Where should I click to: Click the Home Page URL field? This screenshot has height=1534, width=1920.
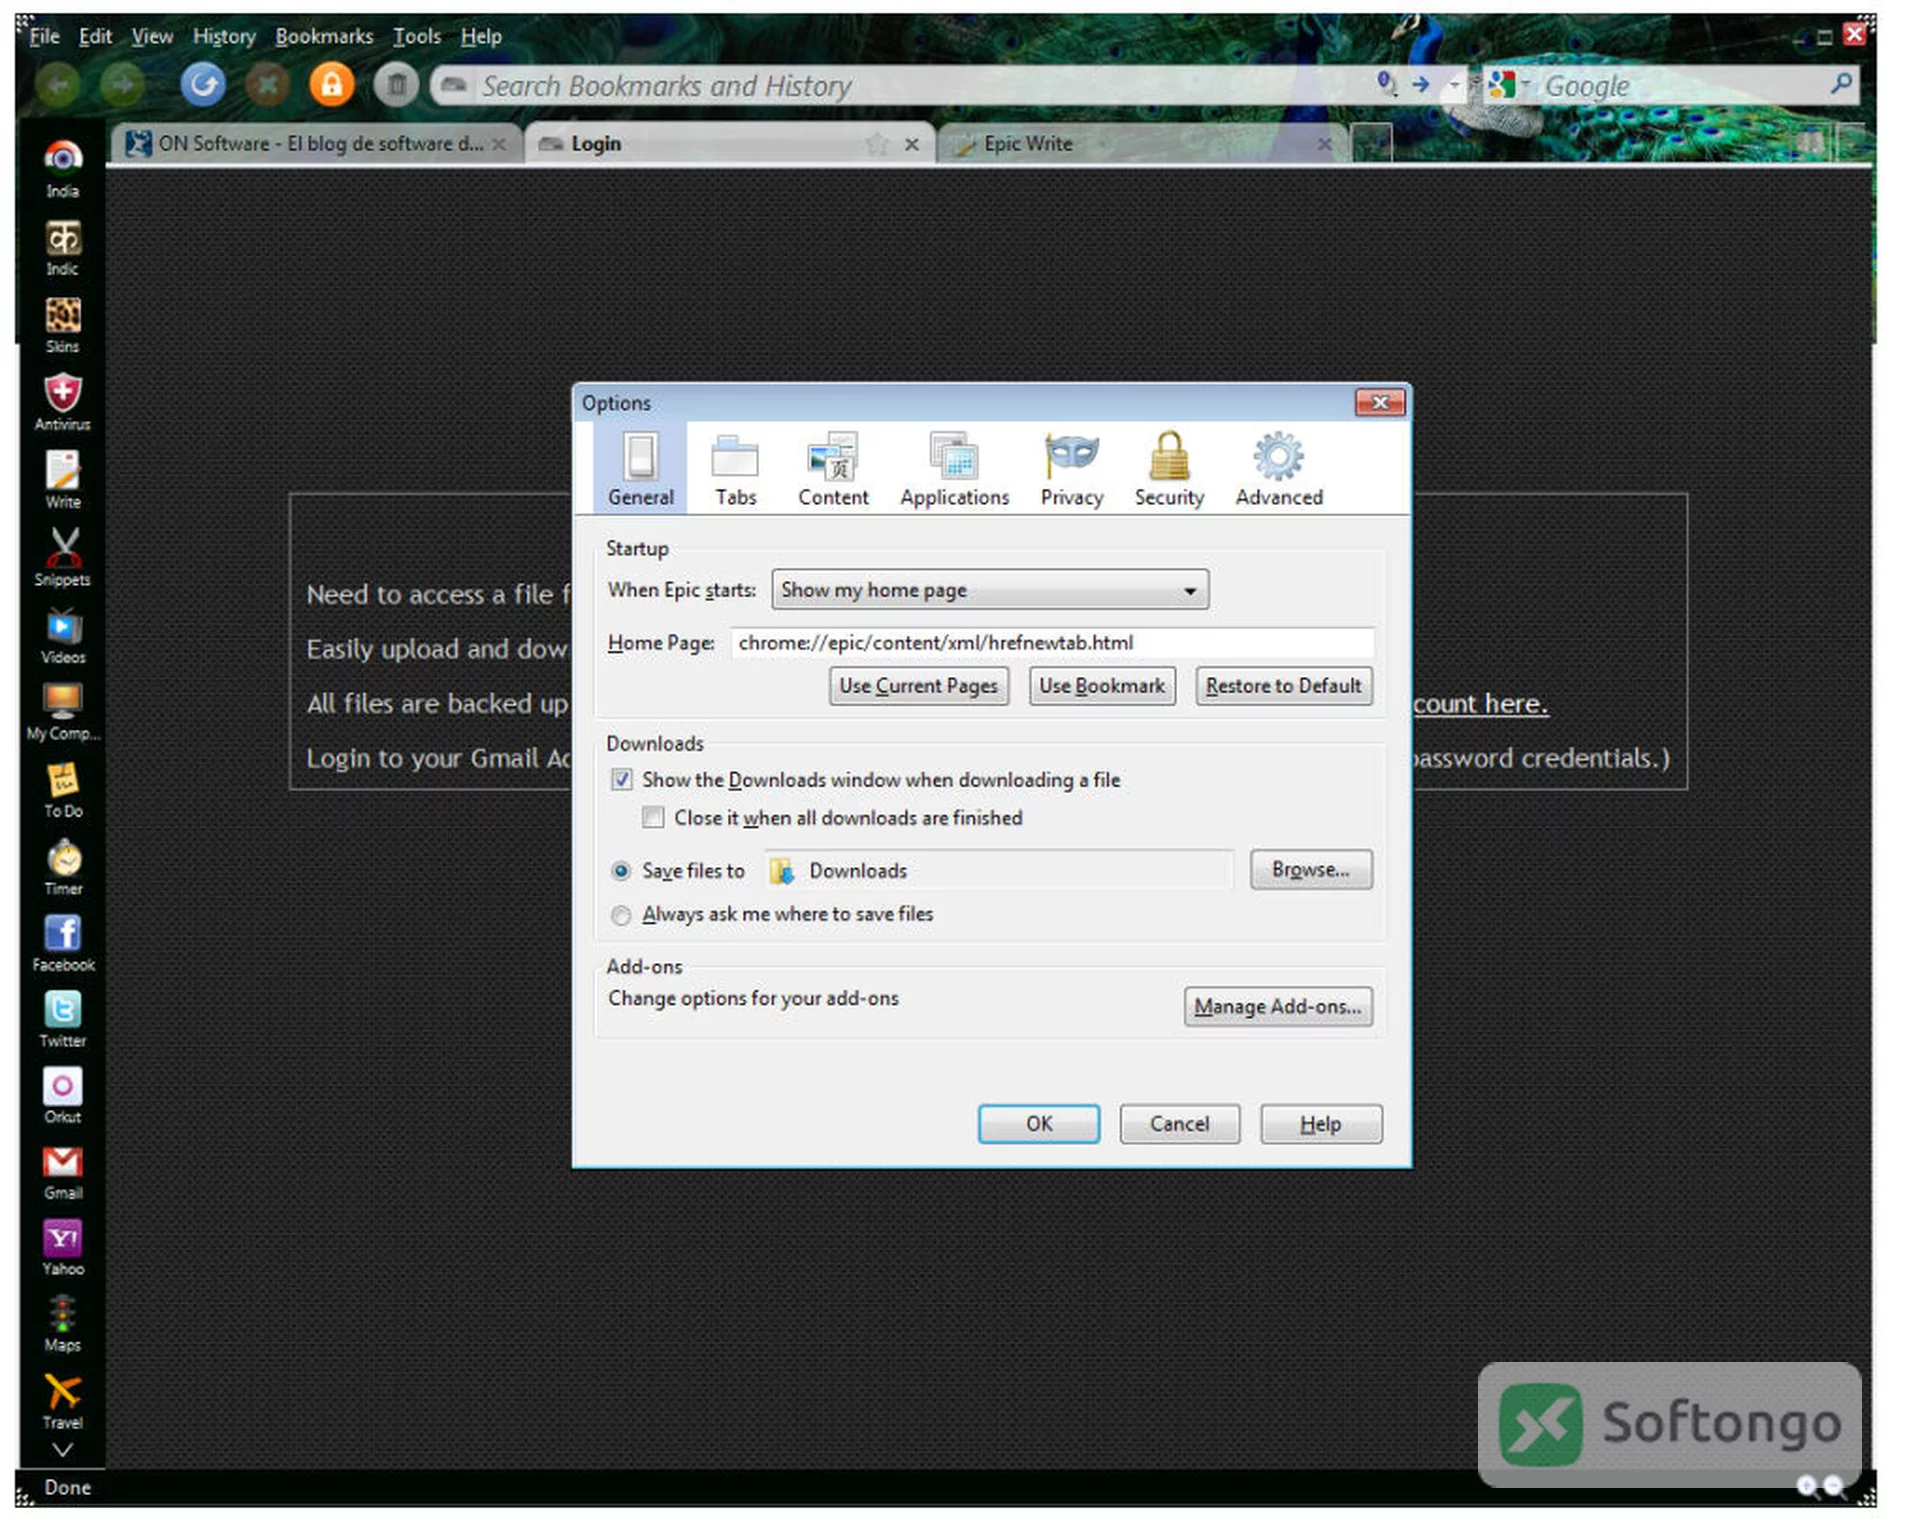[1052, 643]
